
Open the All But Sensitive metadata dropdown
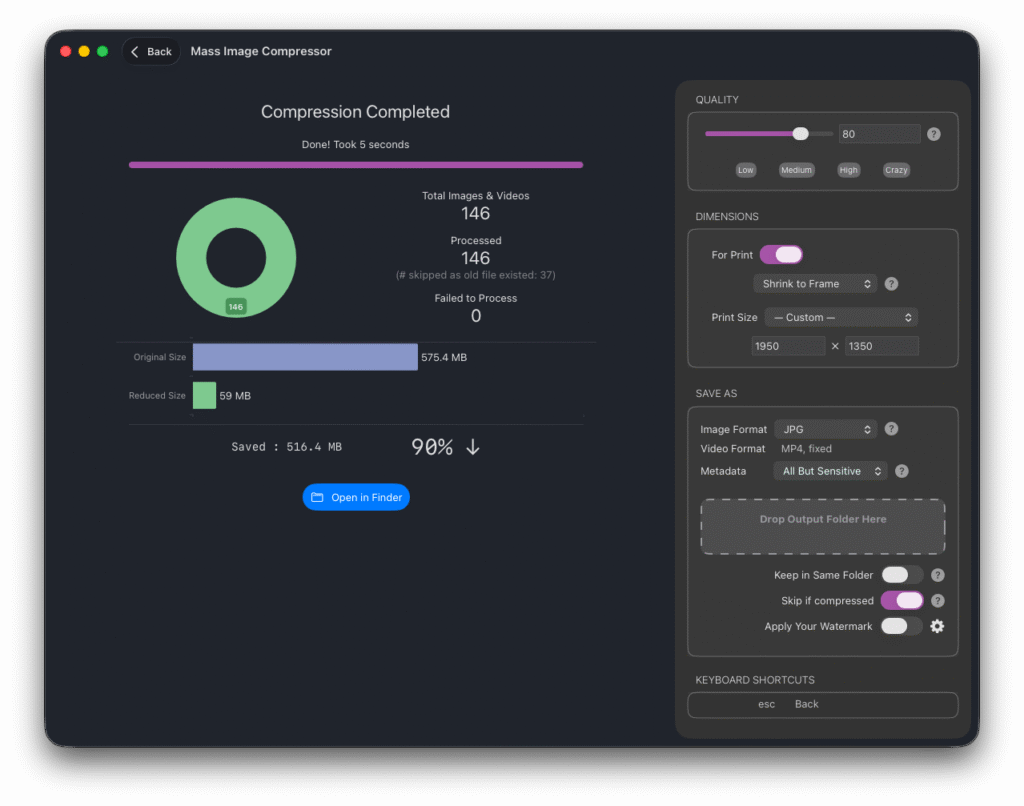pyautogui.click(x=830, y=471)
